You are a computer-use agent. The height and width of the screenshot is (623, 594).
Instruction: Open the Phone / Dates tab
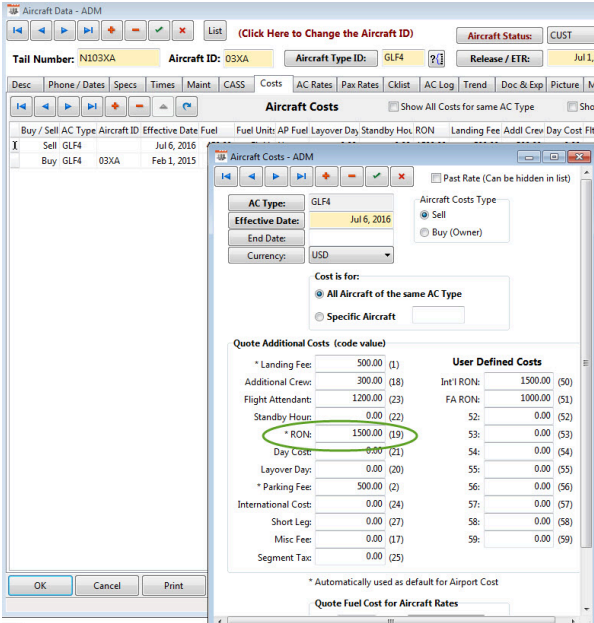(x=76, y=85)
